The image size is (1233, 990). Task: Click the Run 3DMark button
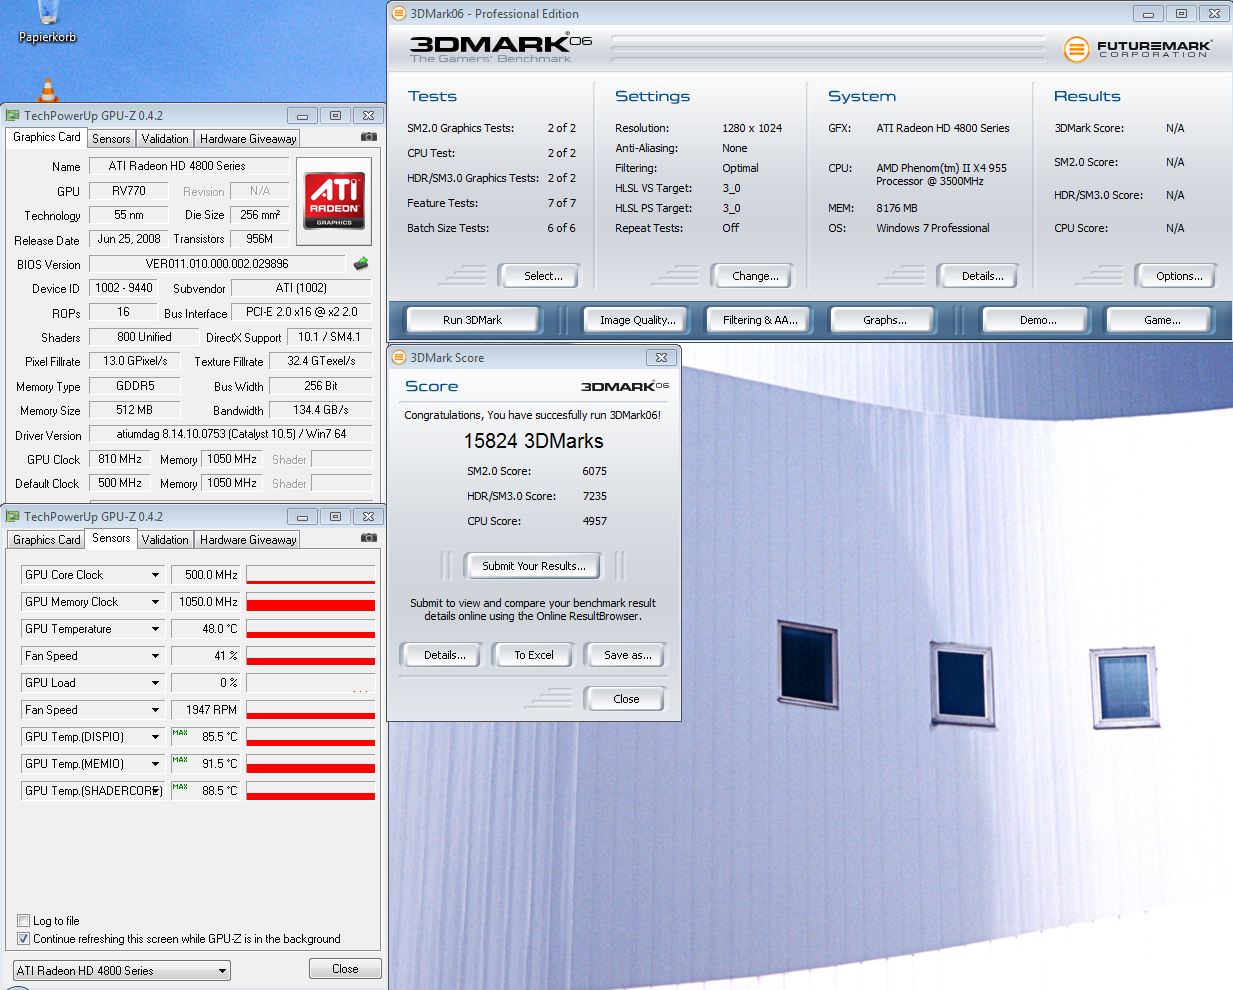472,320
